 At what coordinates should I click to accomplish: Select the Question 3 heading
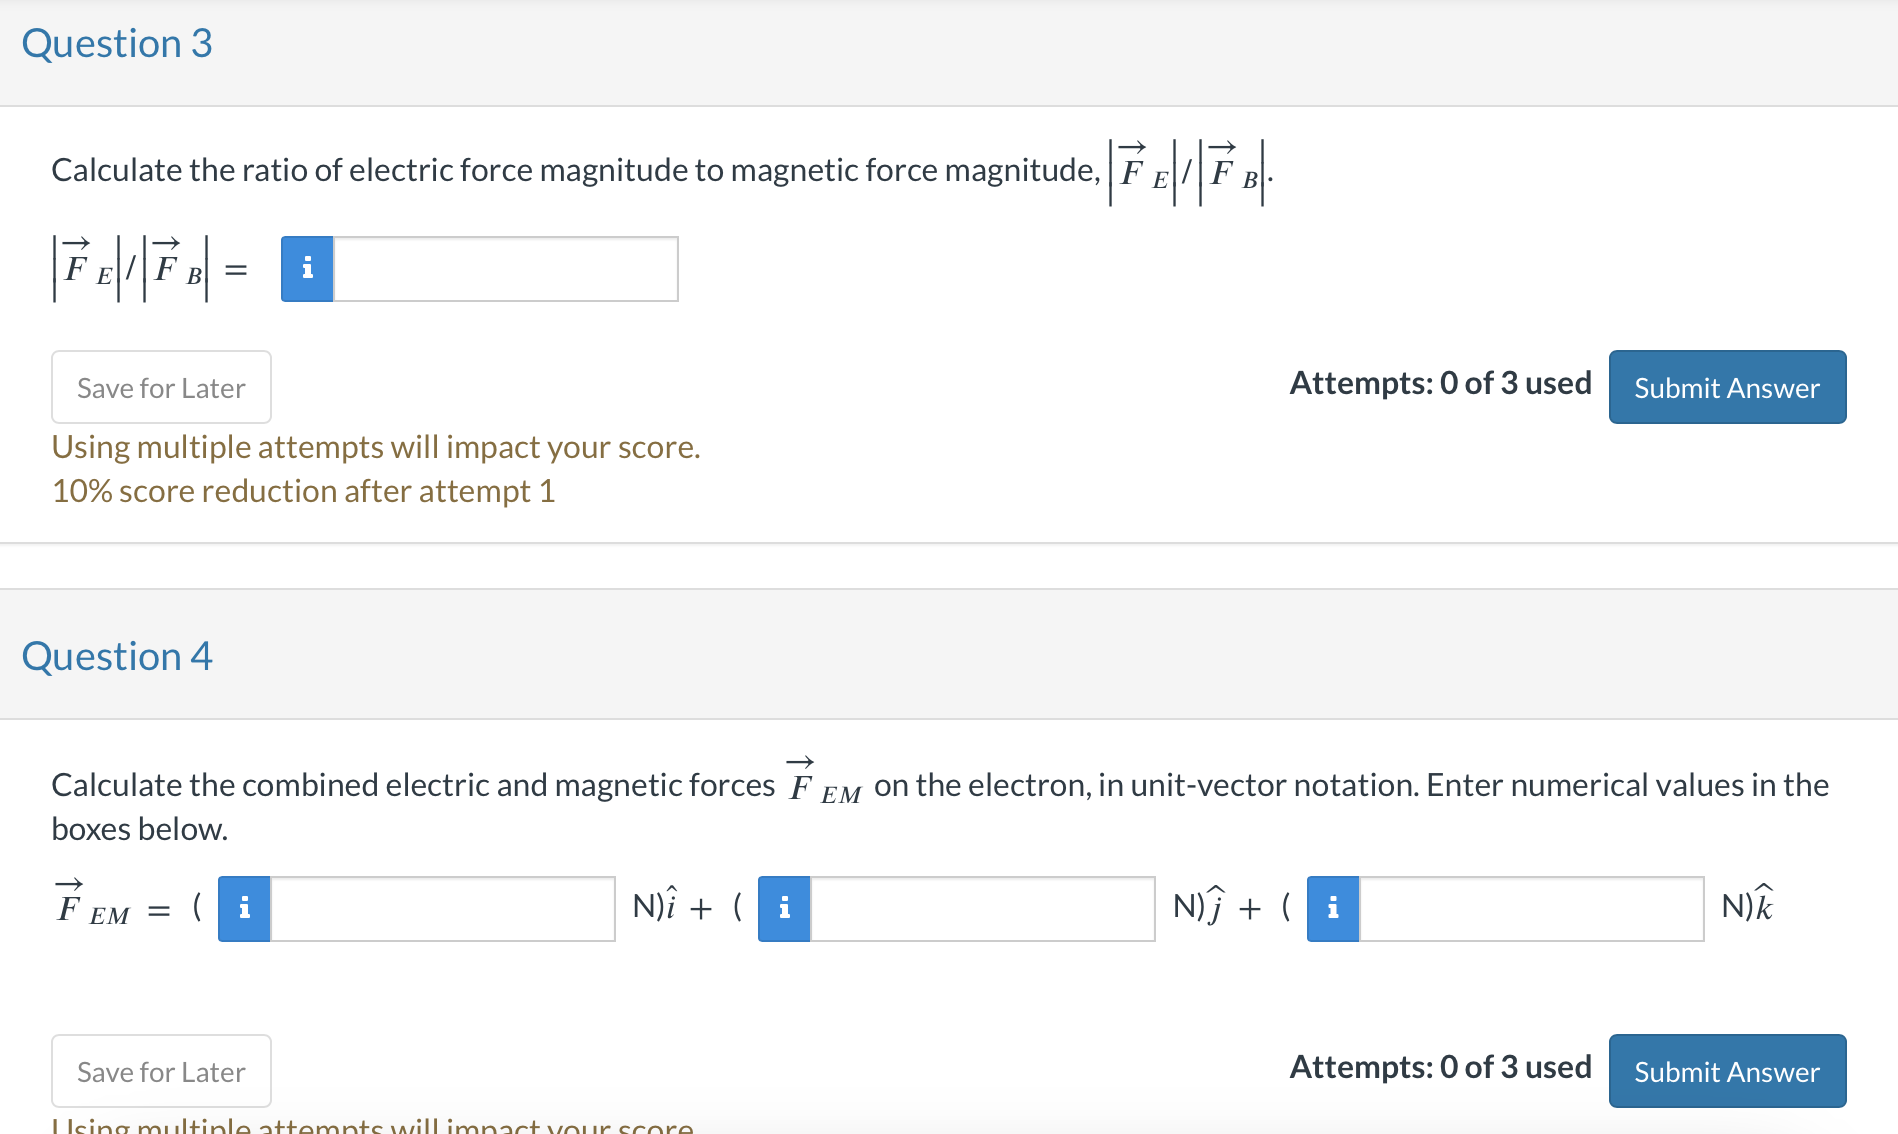coord(117,43)
